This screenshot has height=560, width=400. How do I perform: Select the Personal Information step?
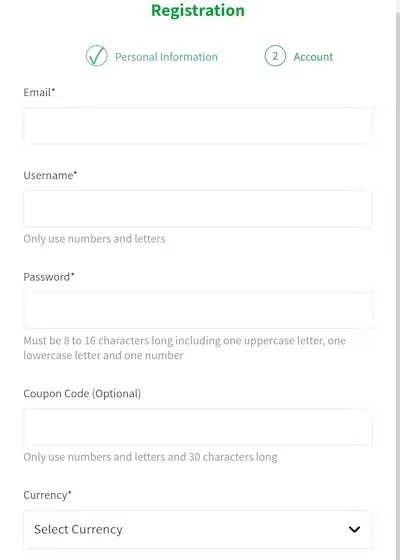click(x=166, y=57)
